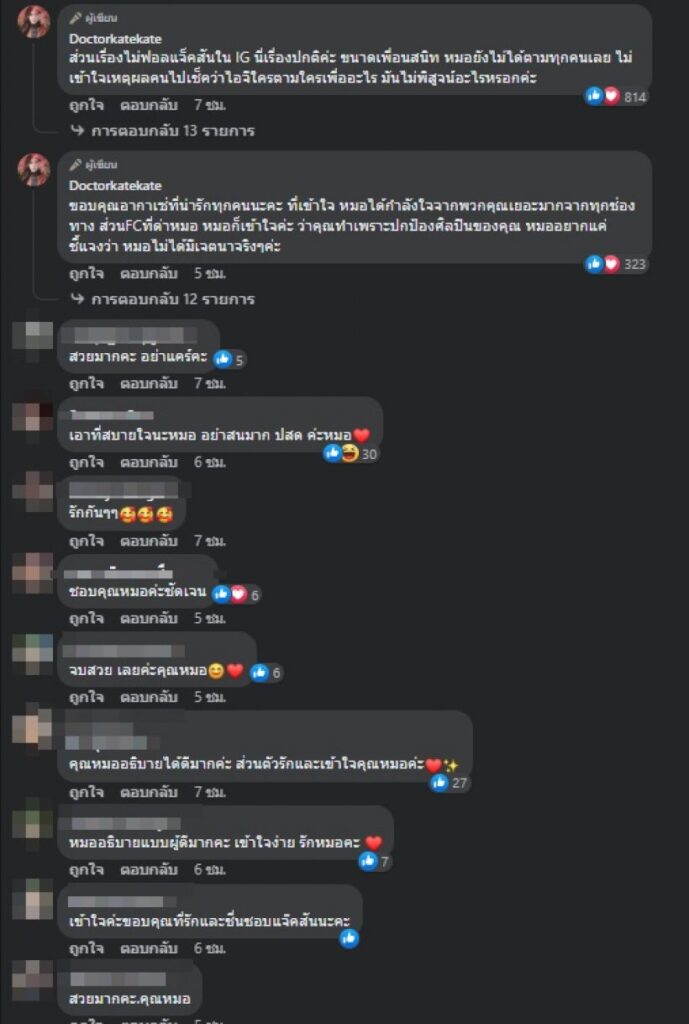The height and width of the screenshot is (1024, 689).
Task: Click second Doctorkatekate comment avatar
Action: [x=34, y=169]
